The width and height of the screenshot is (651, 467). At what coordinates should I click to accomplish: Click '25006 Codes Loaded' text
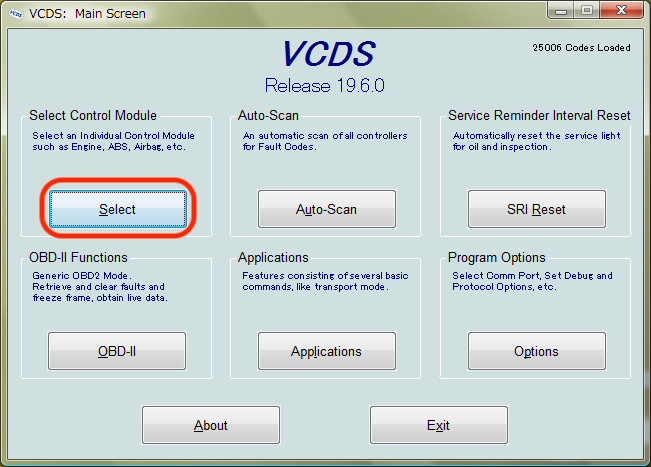click(x=581, y=48)
